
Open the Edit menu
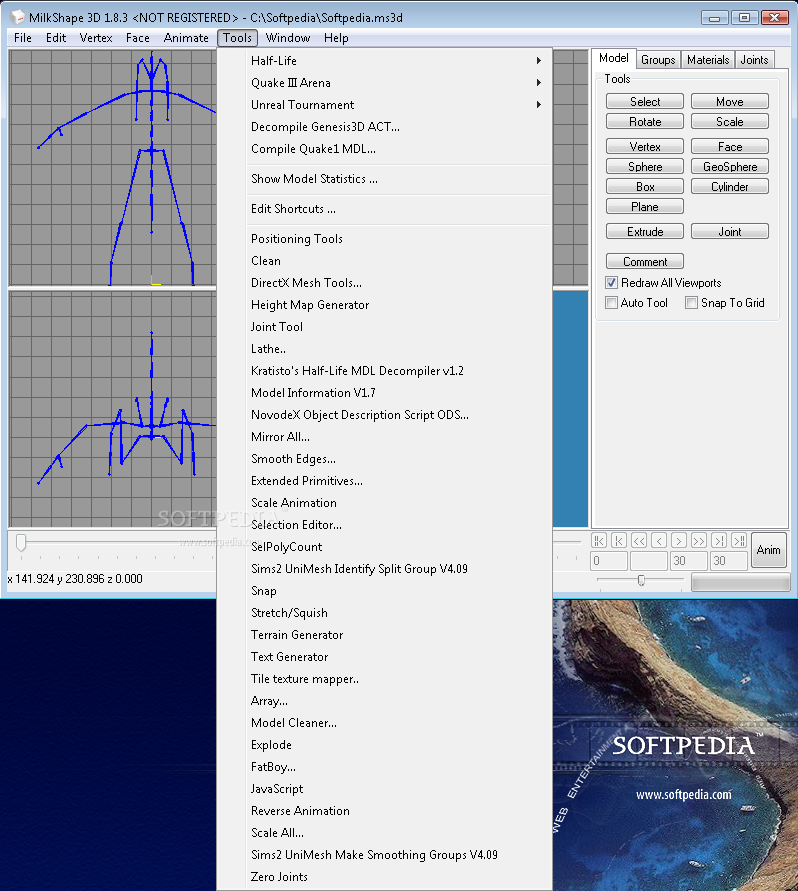click(x=56, y=38)
